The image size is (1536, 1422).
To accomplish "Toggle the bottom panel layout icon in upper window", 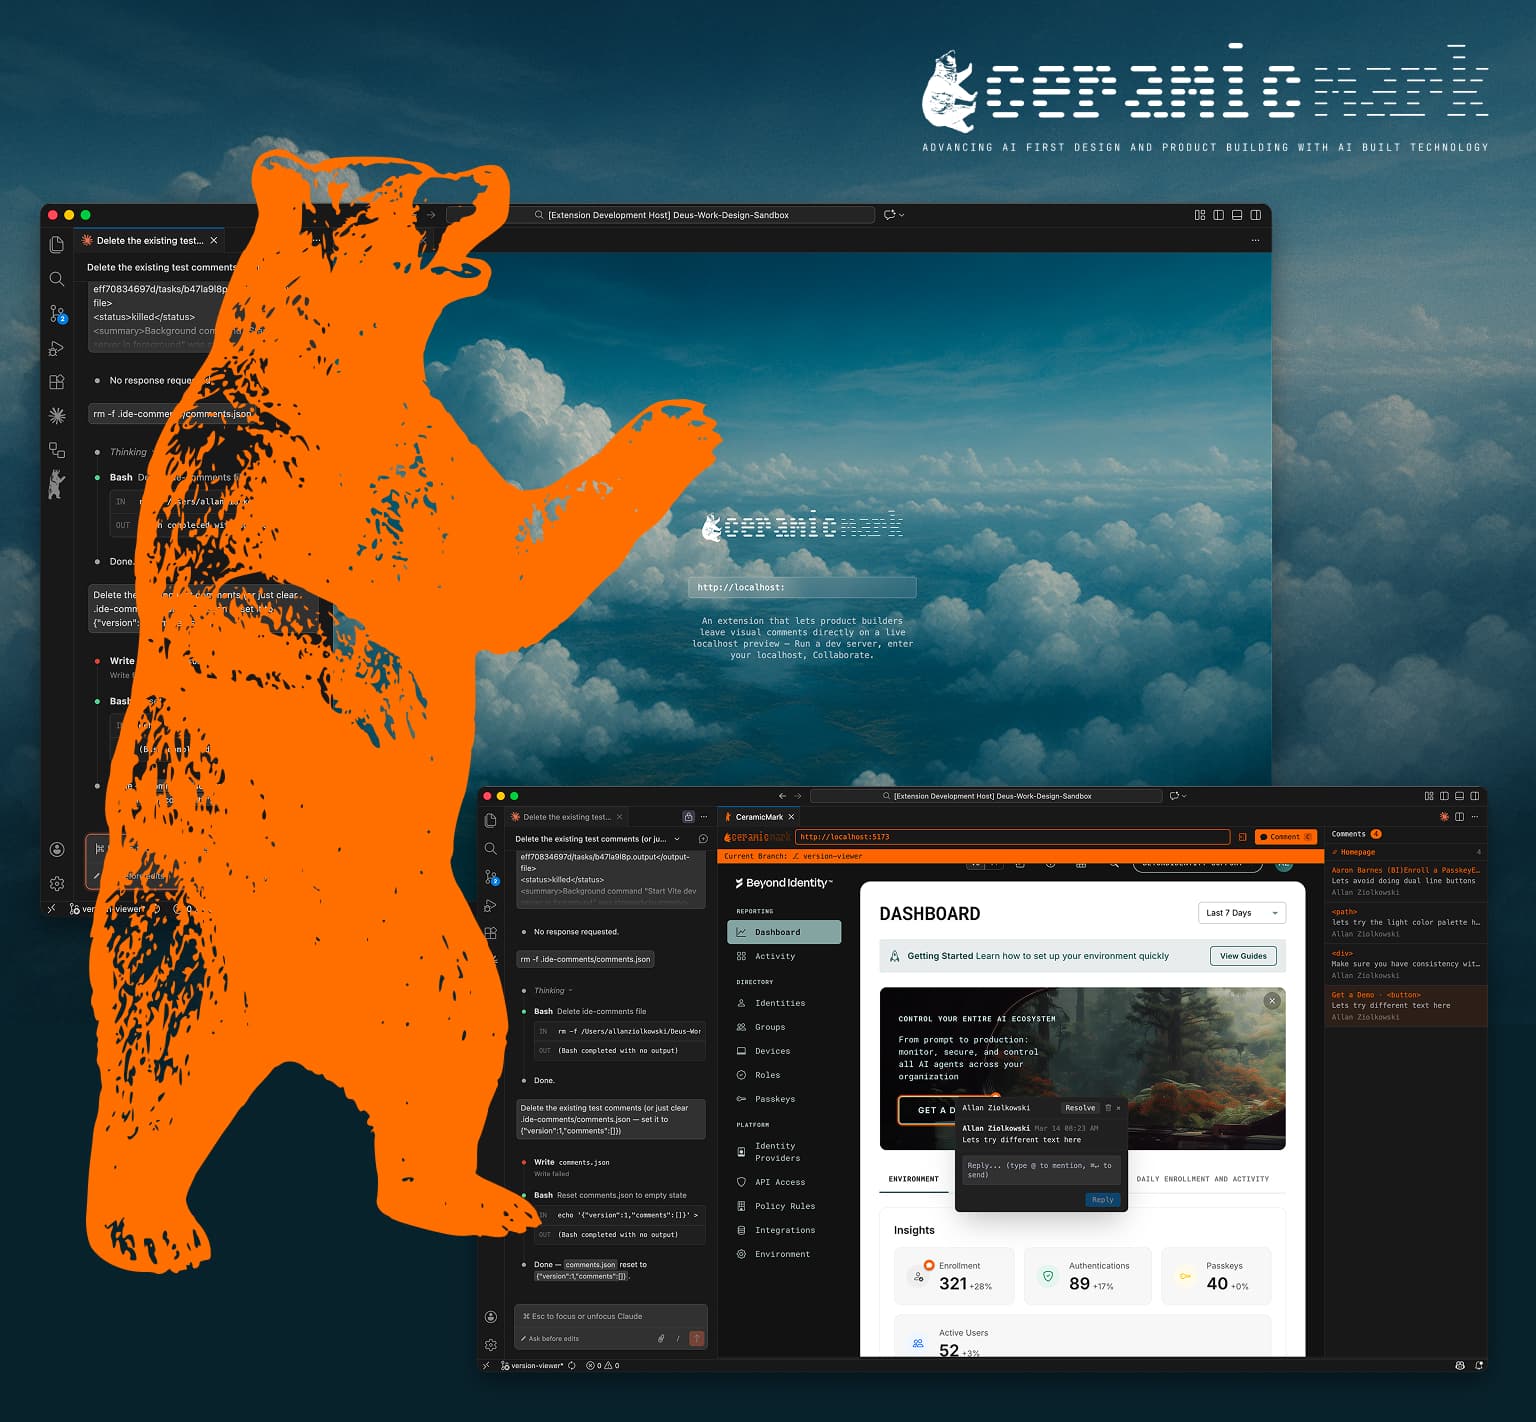I will 1237,215.
